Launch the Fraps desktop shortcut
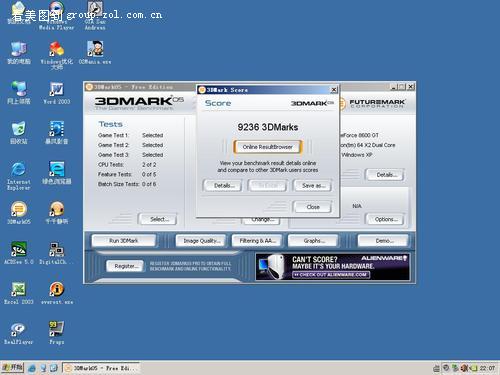The height and width of the screenshot is (375, 500). 57,333
